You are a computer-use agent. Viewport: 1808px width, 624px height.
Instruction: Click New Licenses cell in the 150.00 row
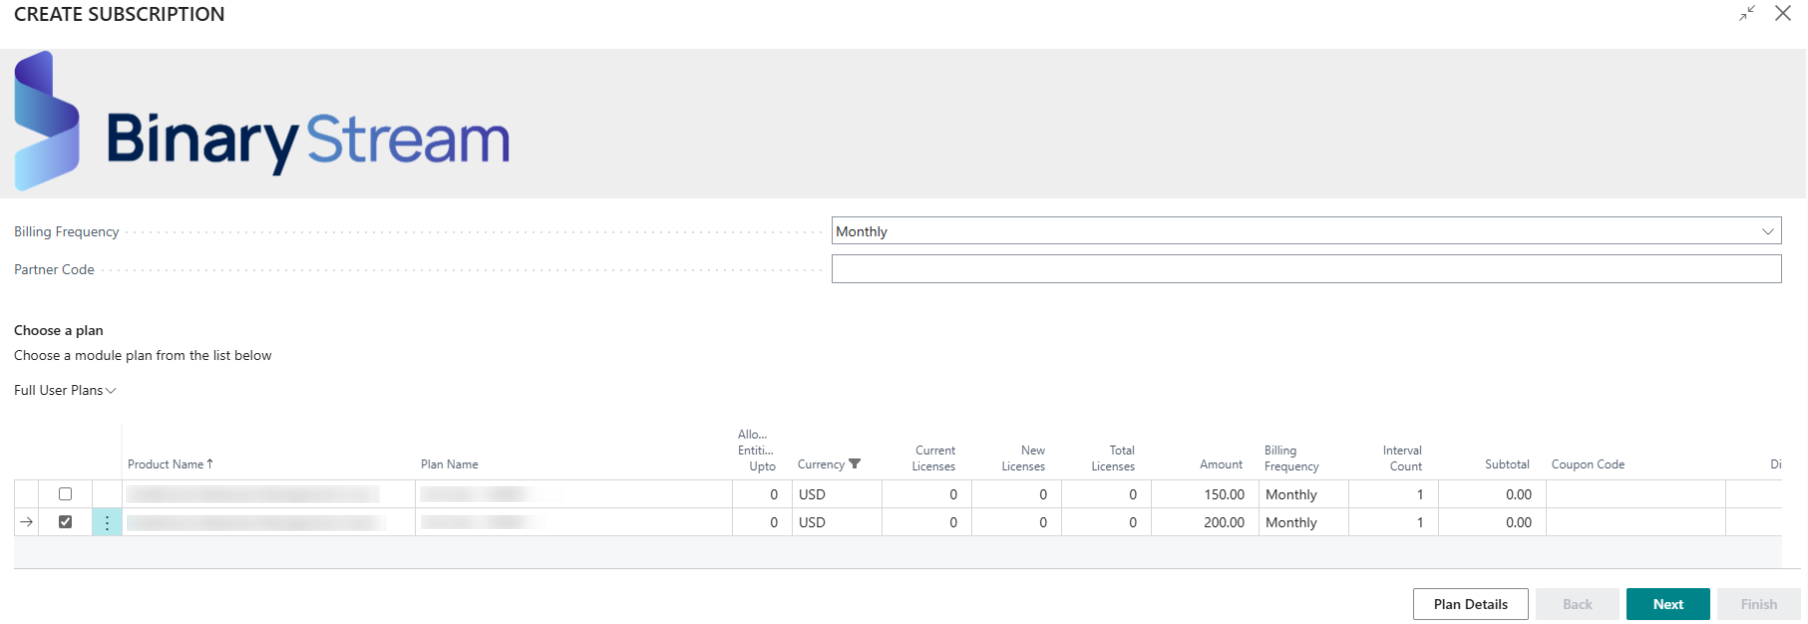[x=1016, y=494]
